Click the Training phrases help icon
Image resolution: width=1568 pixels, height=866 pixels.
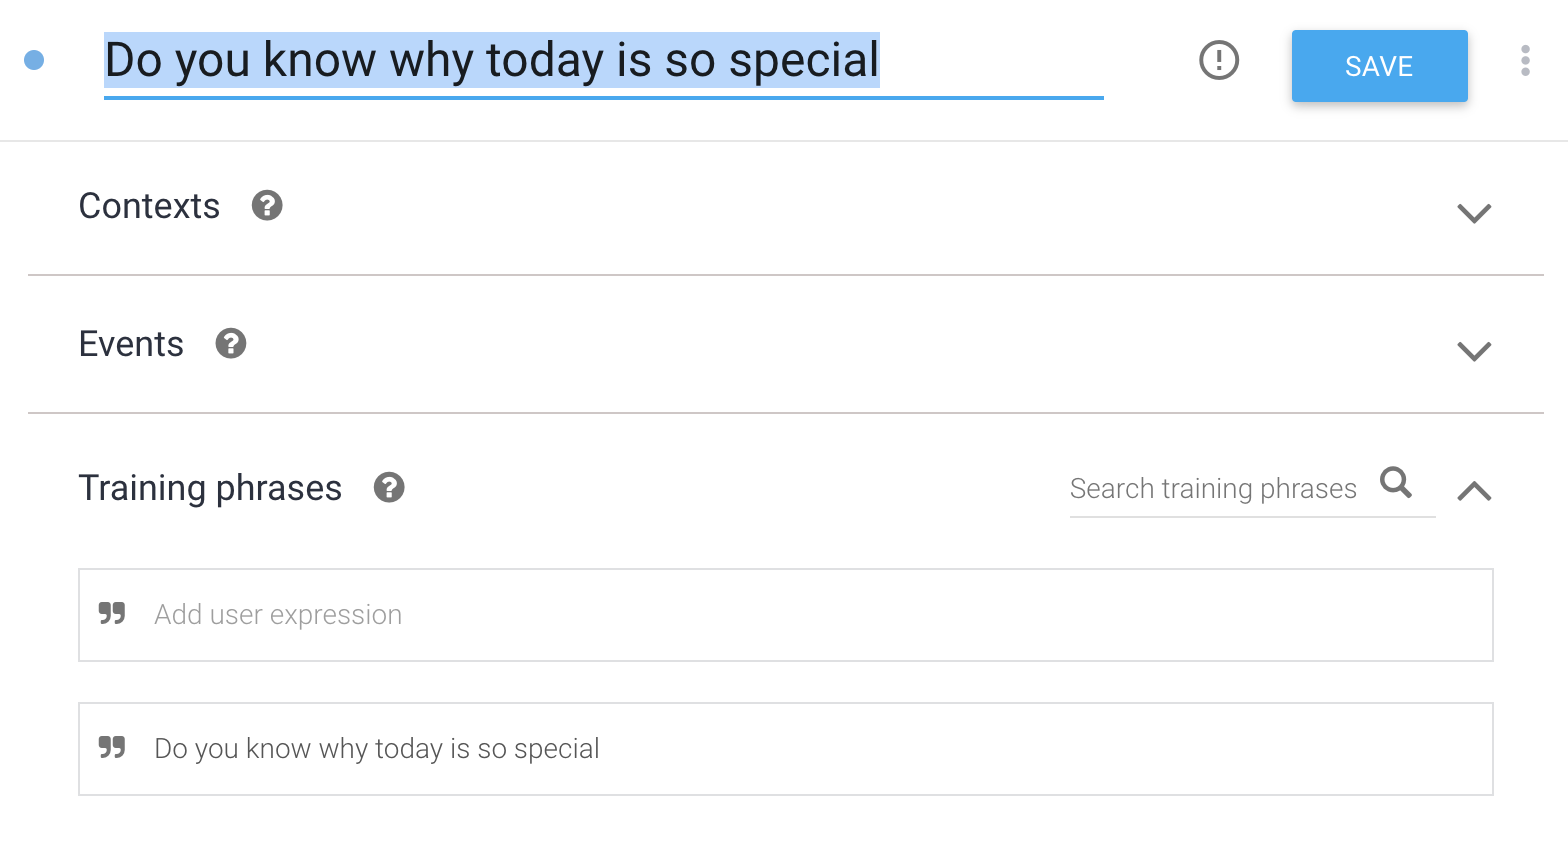point(389,487)
